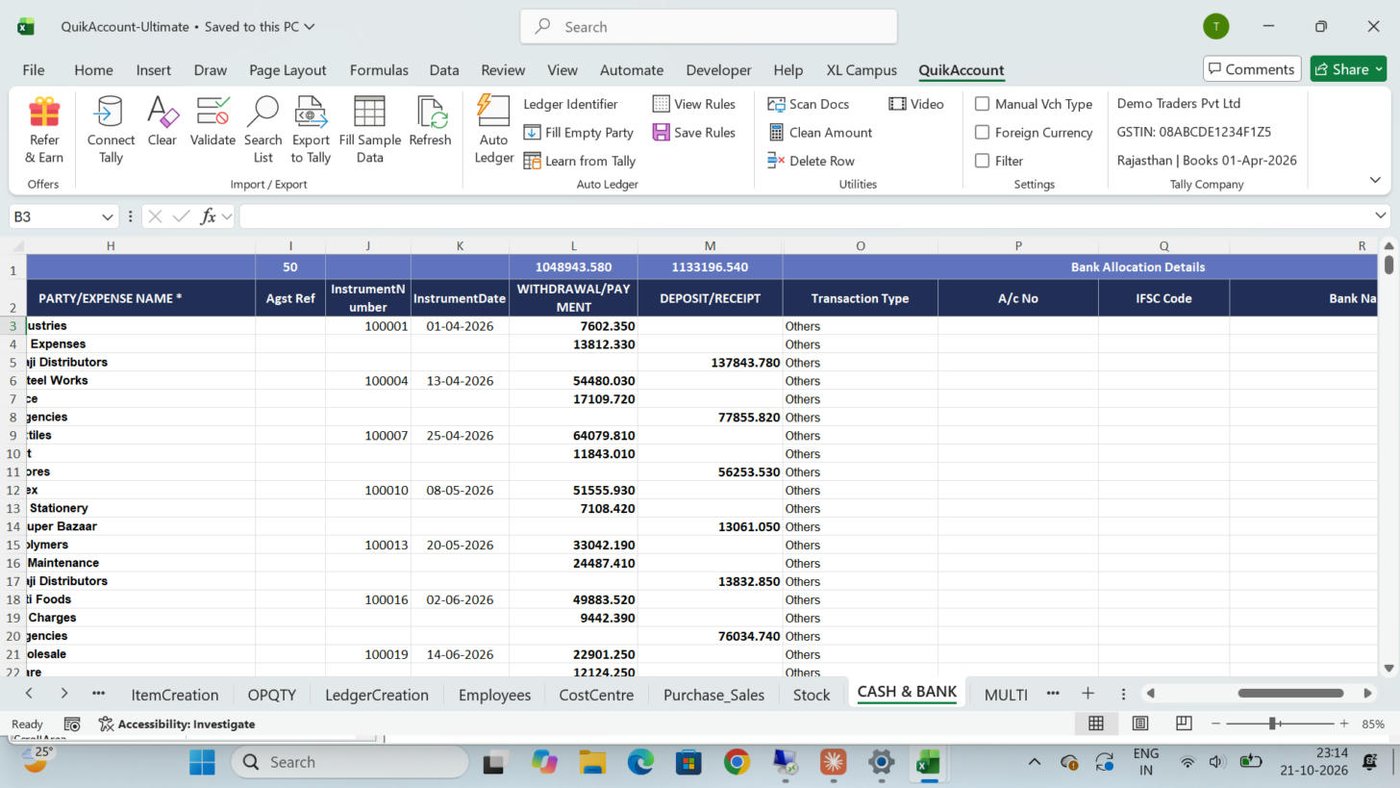1400x788 pixels.
Task: Tick the Filter checkbox
Action: pos(982,161)
